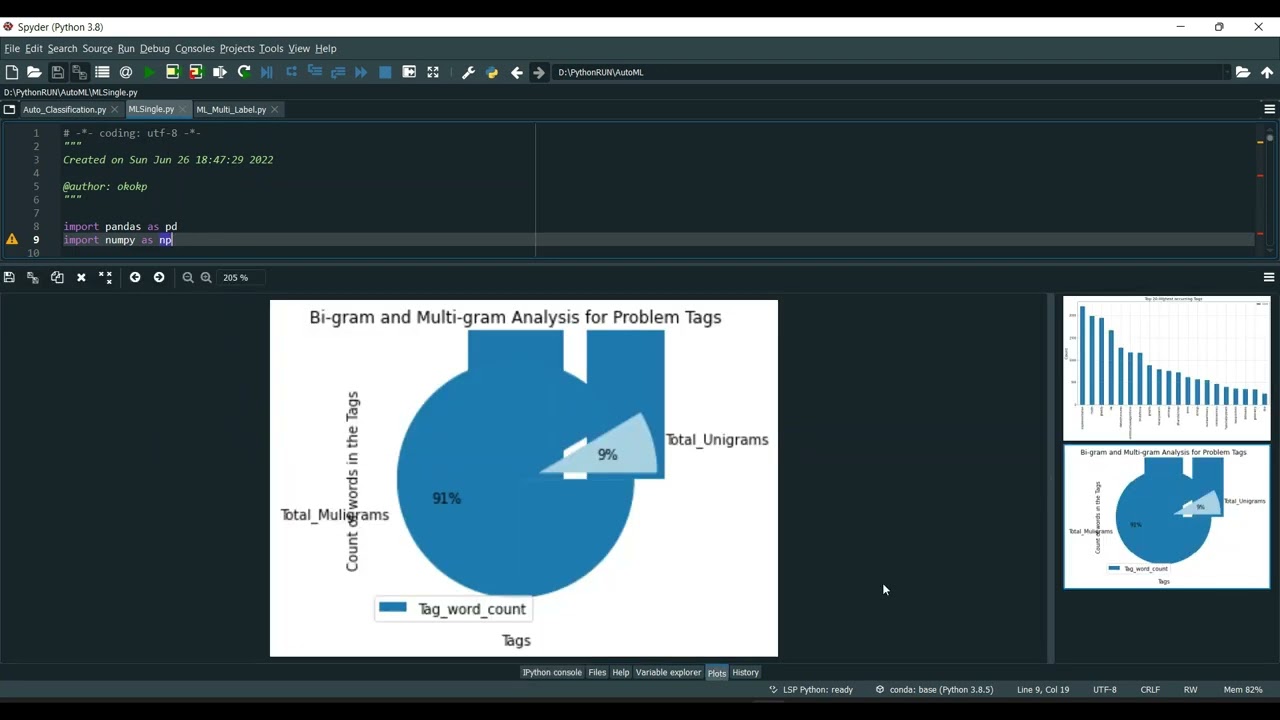This screenshot has height=720, width=1280.
Task: Remove the current plot with the X icon
Action: 81,277
